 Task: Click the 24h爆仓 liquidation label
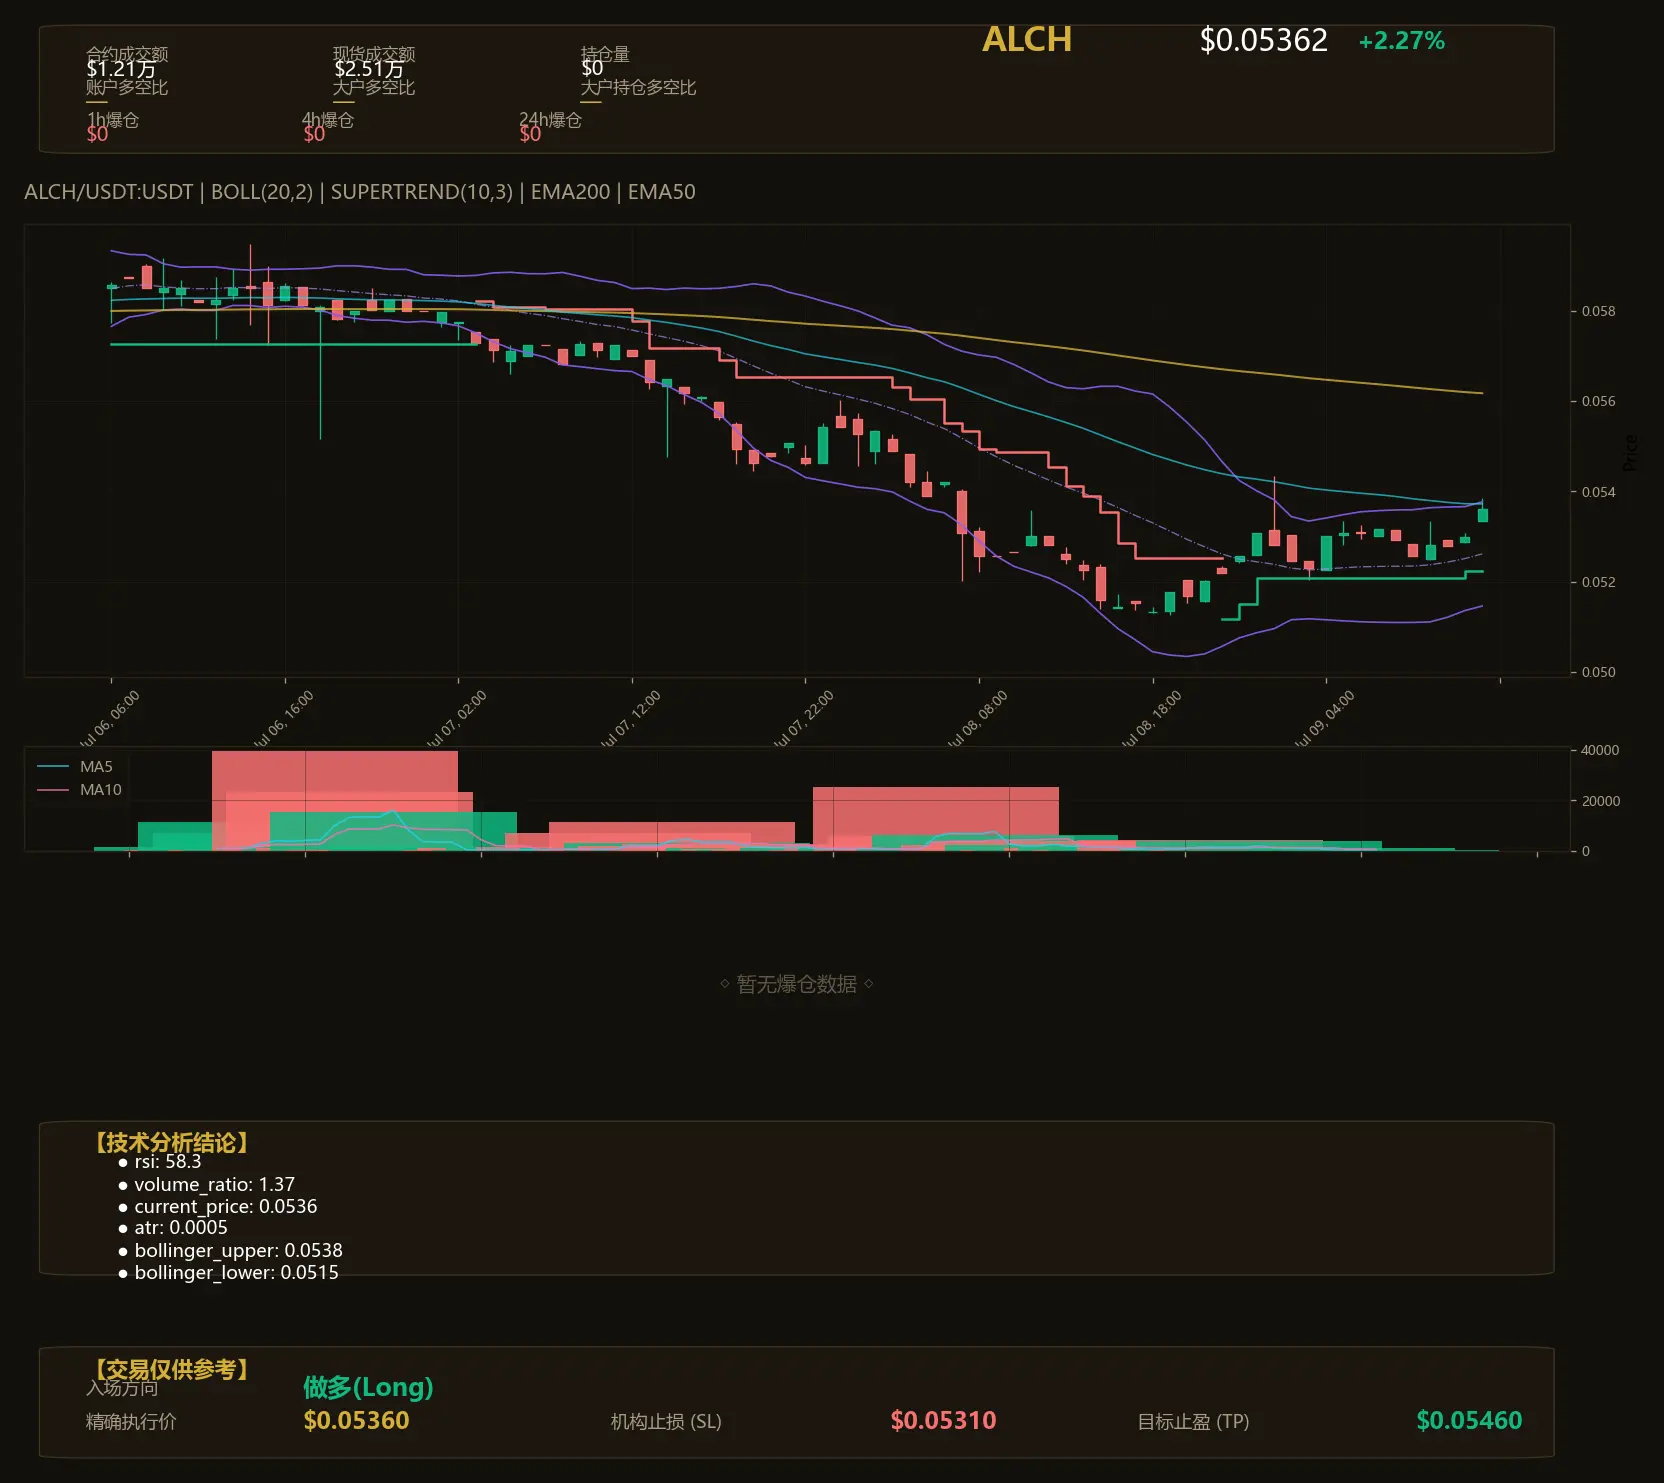point(550,120)
